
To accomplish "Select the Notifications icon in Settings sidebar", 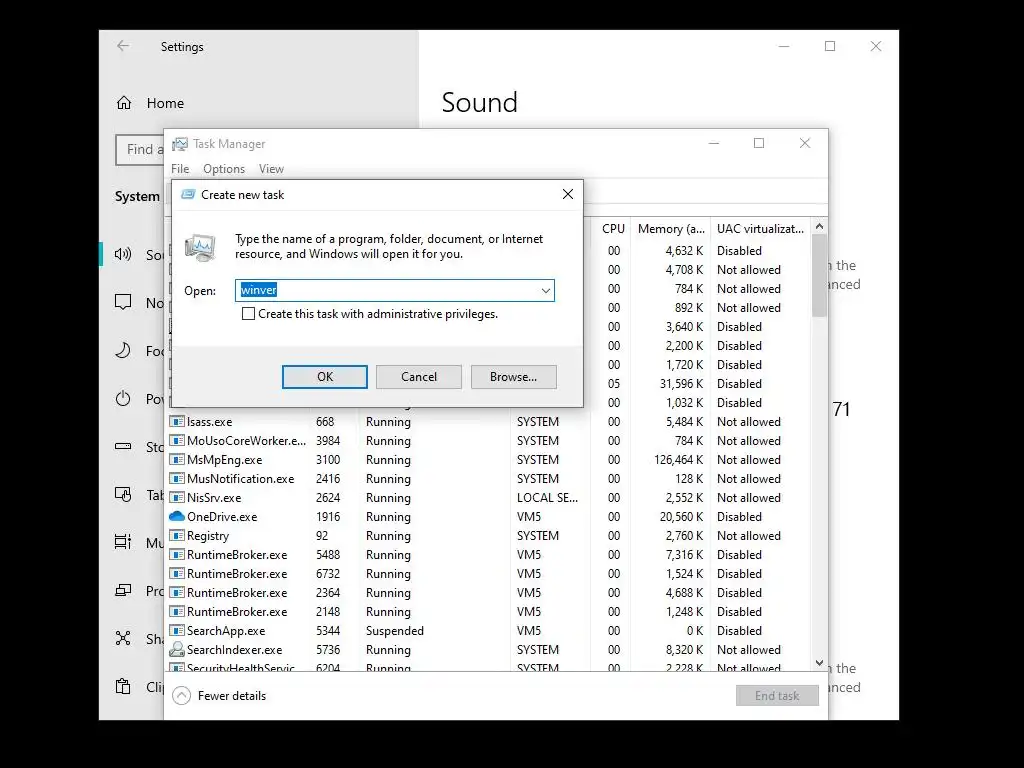I will [x=123, y=302].
